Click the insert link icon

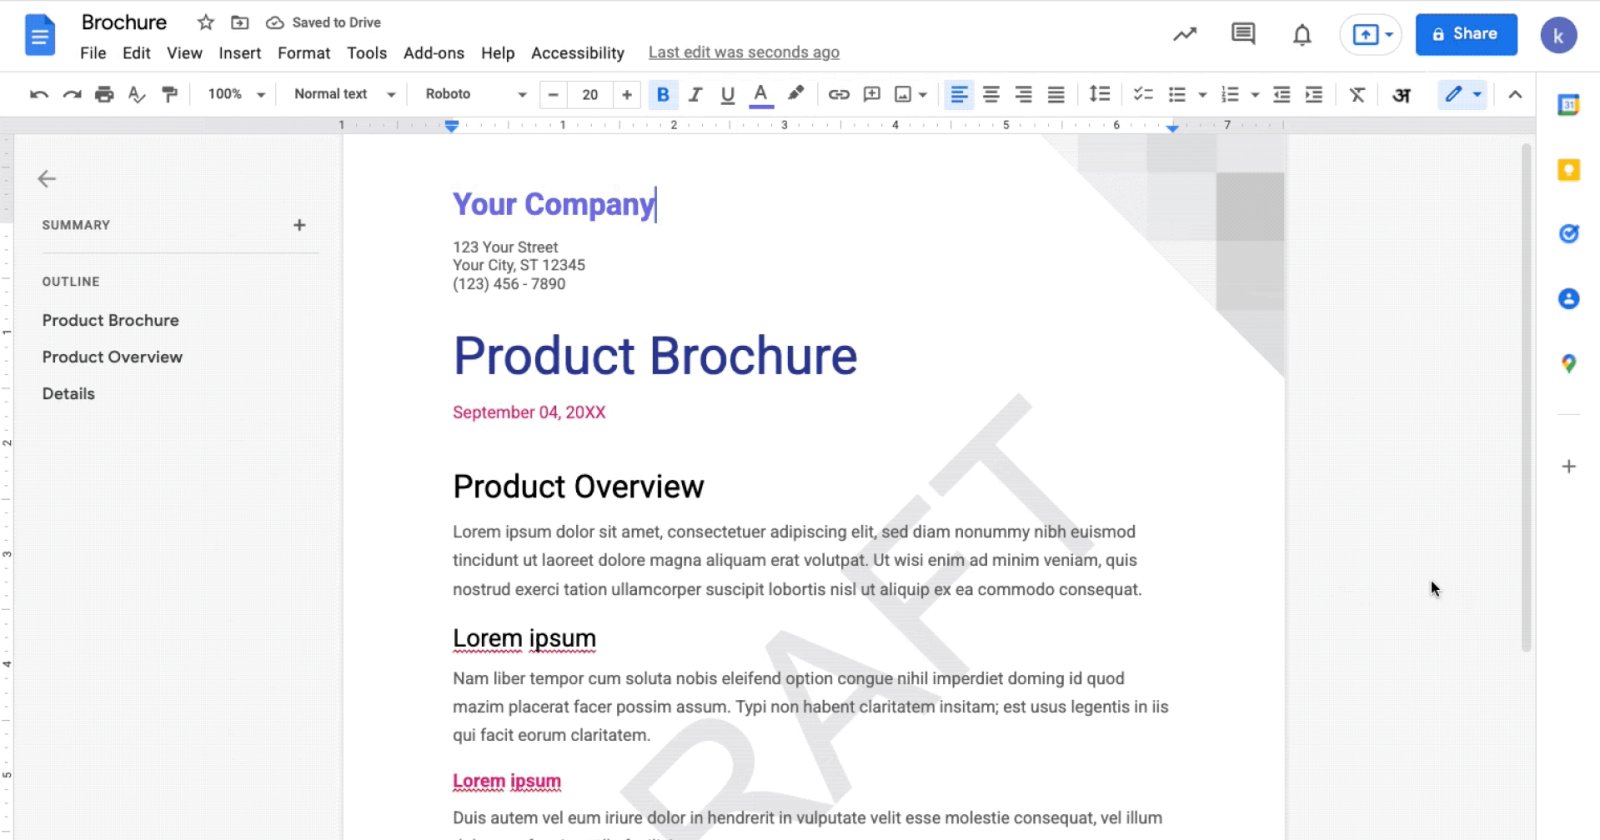pyautogui.click(x=839, y=94)
